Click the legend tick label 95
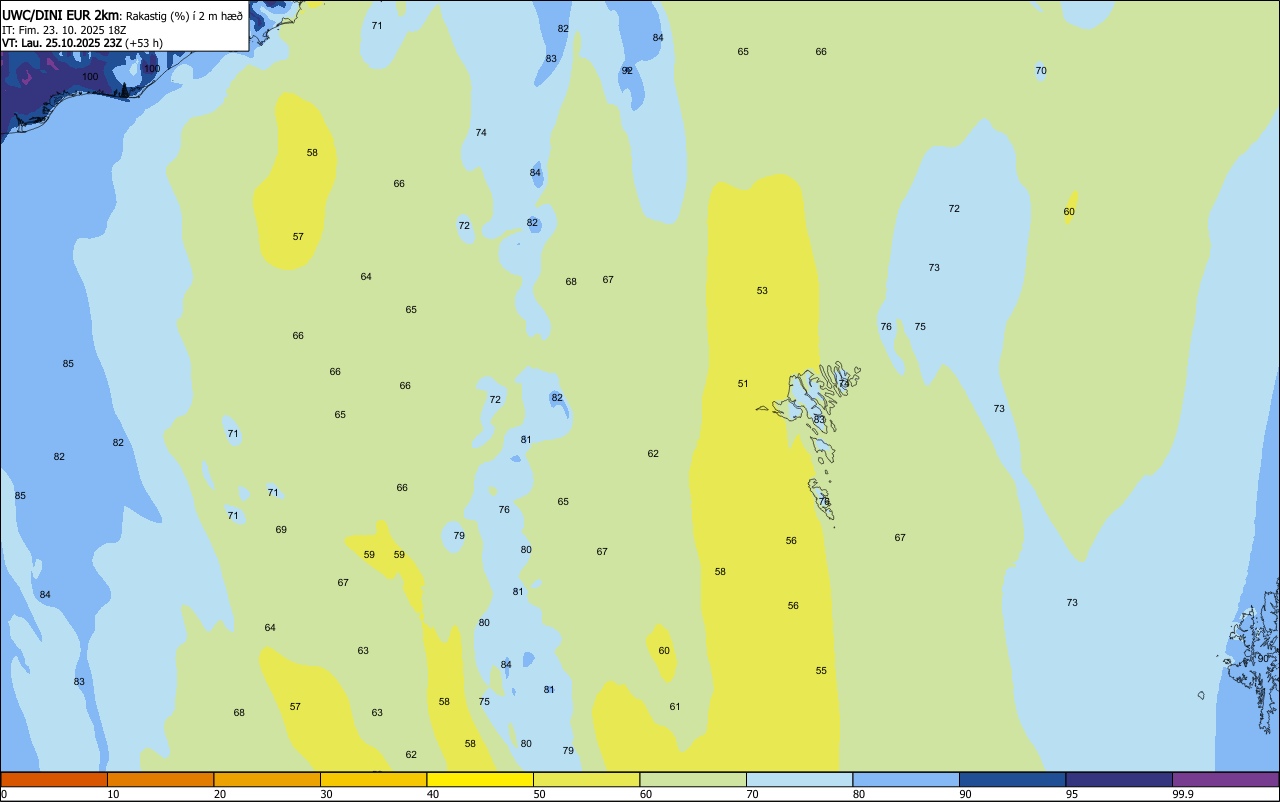This screenshot has height=802, width=1280. (x=1072, y=794)
